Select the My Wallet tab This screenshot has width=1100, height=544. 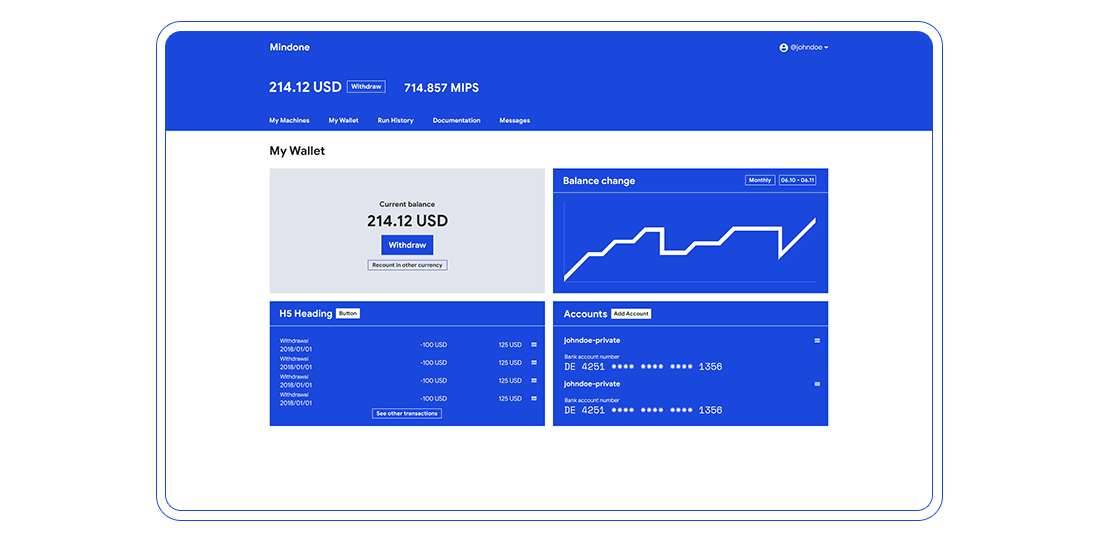click(344, 121)
